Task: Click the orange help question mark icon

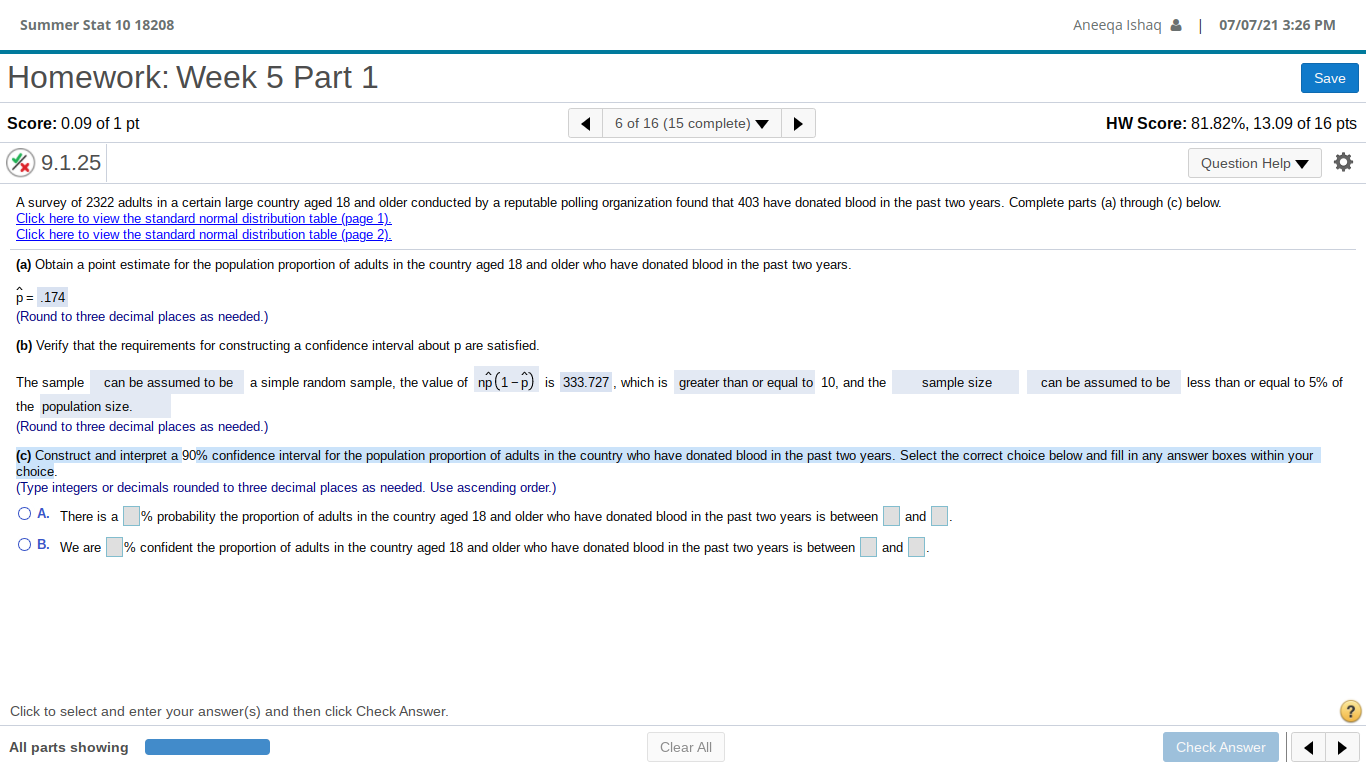Action: click(x=1349, y=711)
